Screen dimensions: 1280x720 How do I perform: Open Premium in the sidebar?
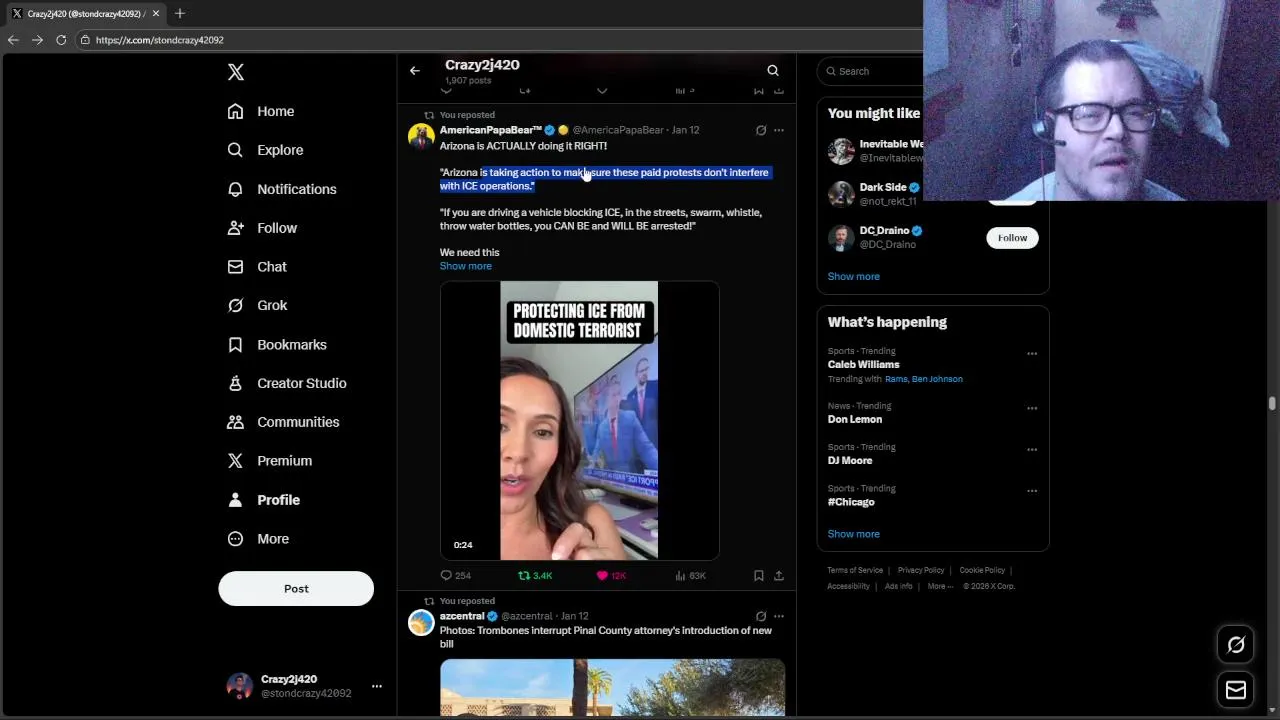pyautogui.click(x=269, y=461)
